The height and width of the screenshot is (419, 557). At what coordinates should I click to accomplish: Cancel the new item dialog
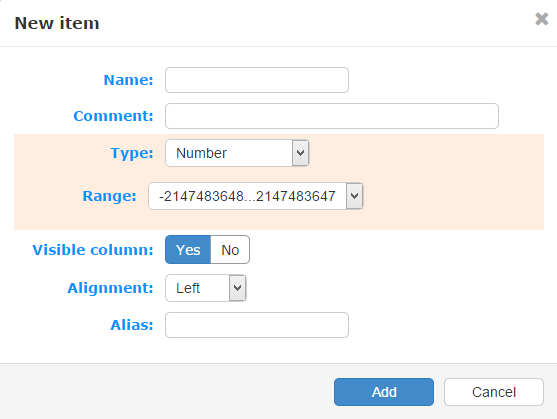(494, 392)
